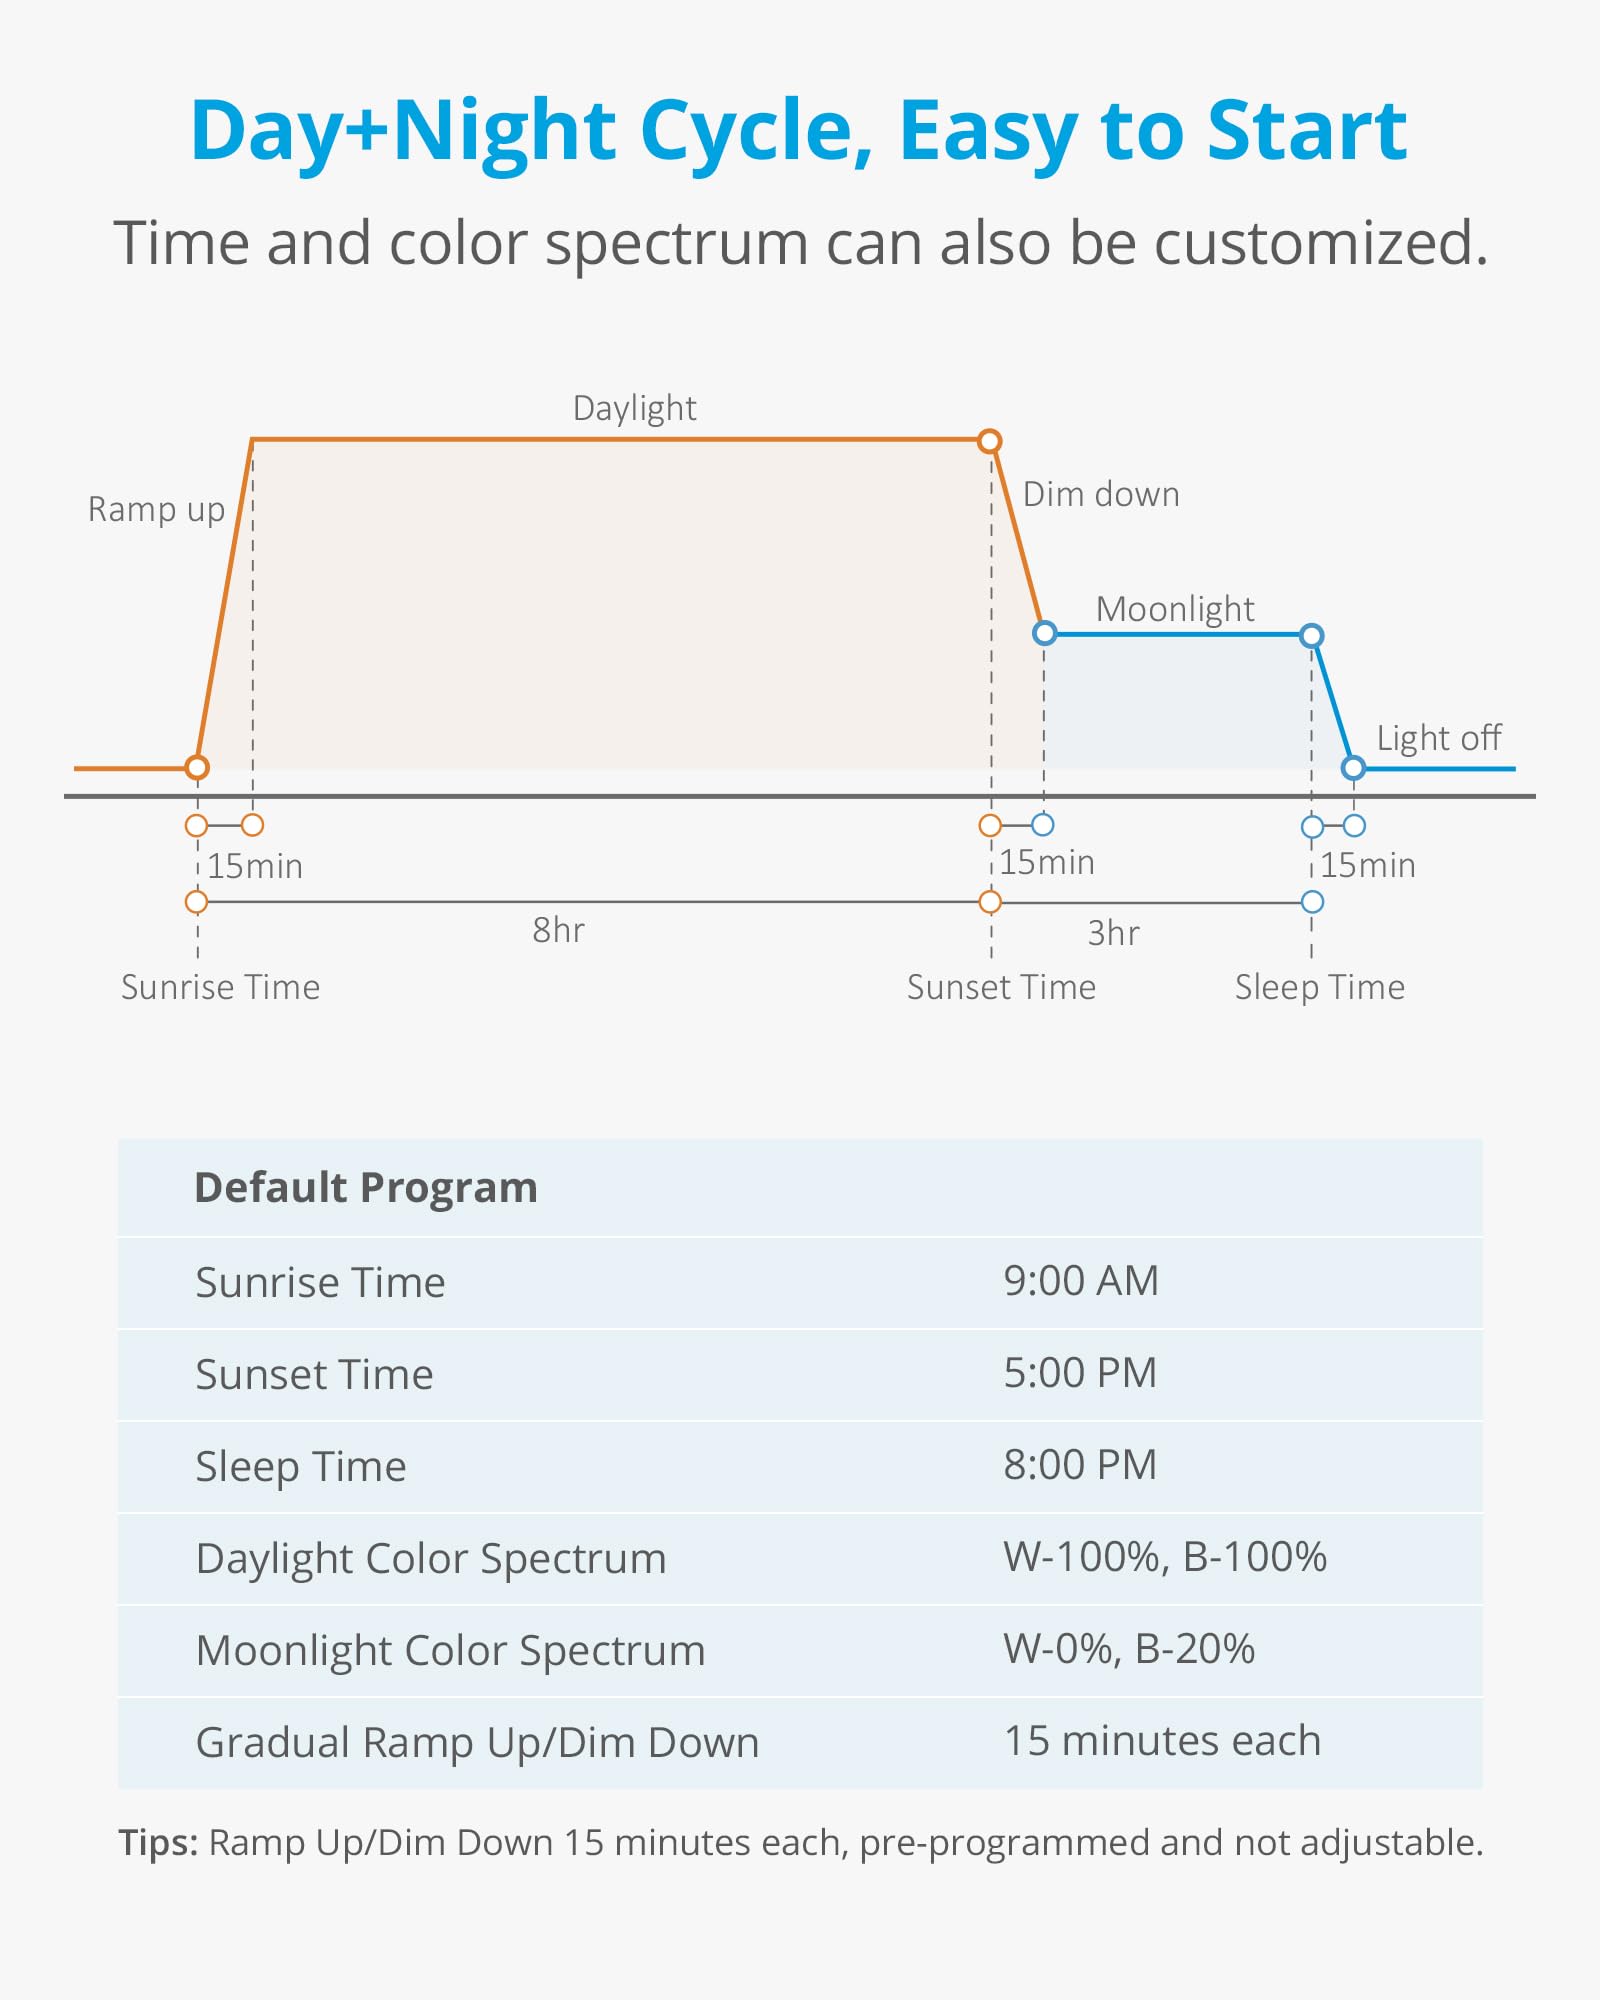The width and height of the screenshot is (1600, 2000).
Task: Select the Moonlight label on the chart
Action: 1175,609
